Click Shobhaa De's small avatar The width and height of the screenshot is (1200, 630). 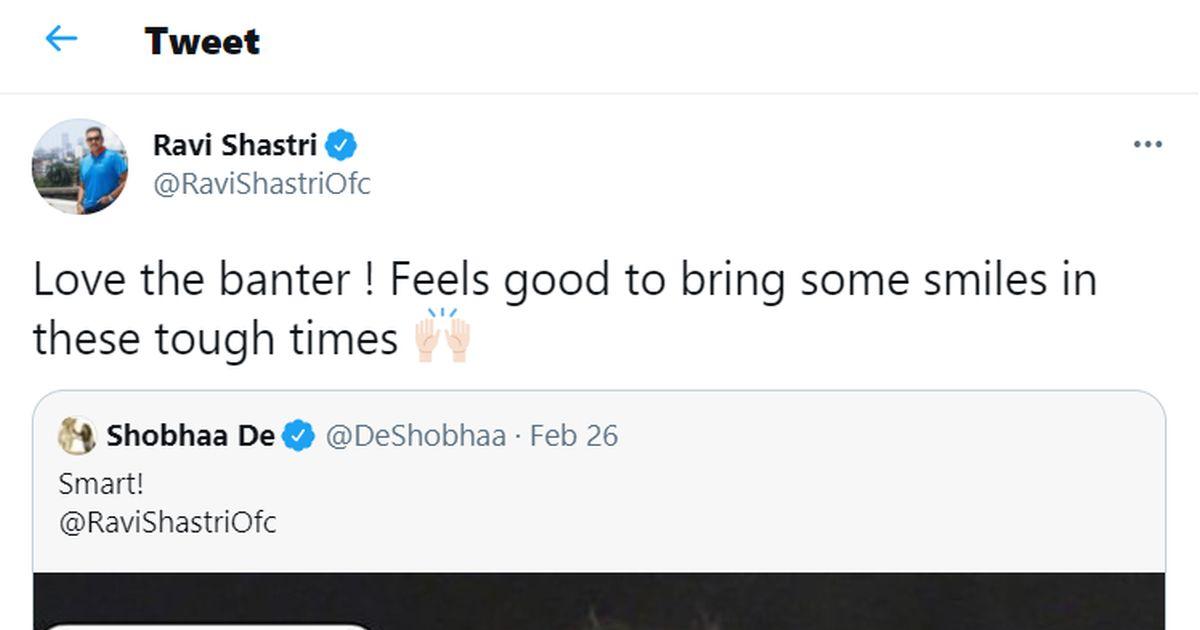point(77,436)
